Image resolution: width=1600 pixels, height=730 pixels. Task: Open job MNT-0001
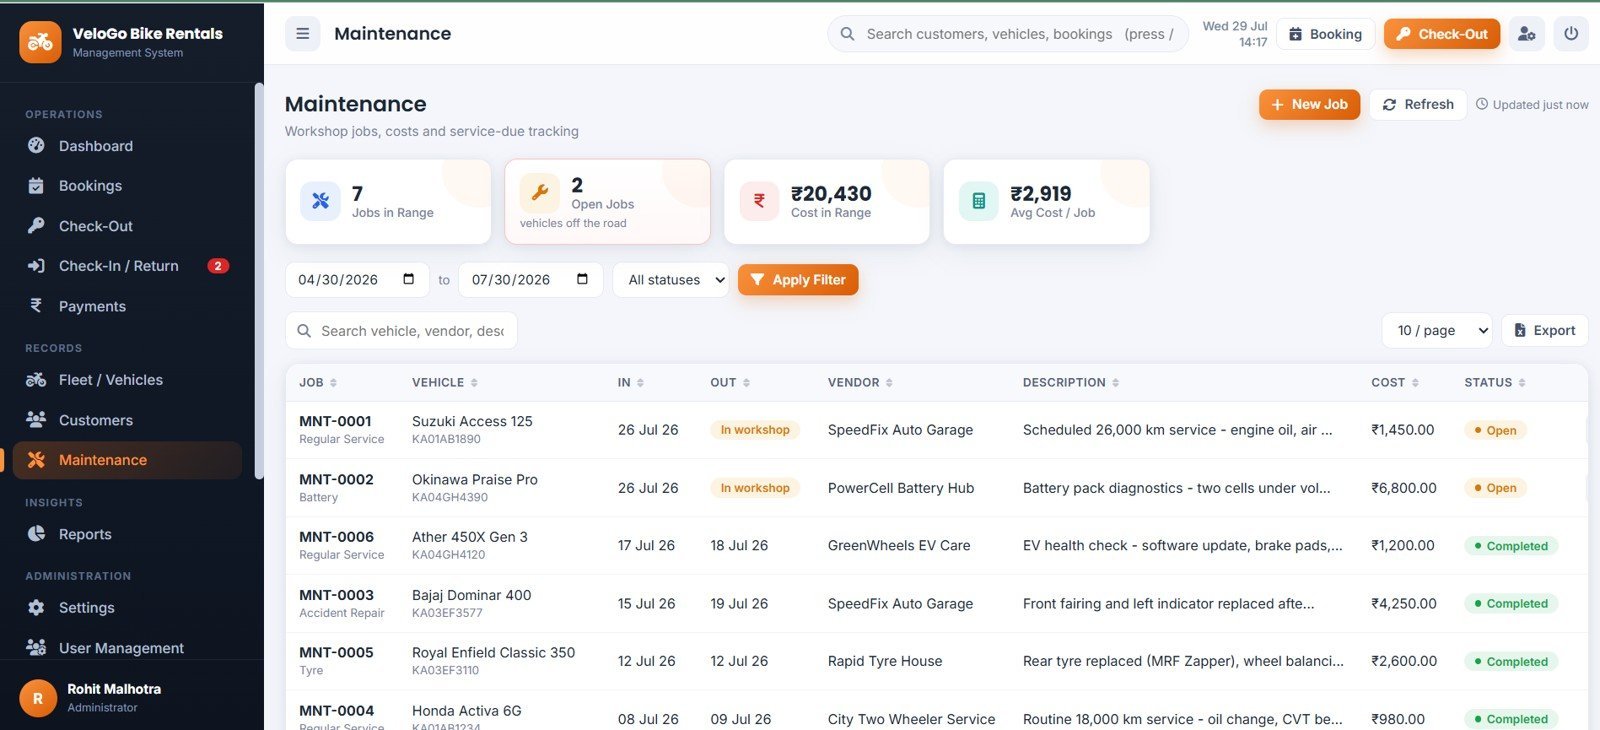click(x=335, y=421)
